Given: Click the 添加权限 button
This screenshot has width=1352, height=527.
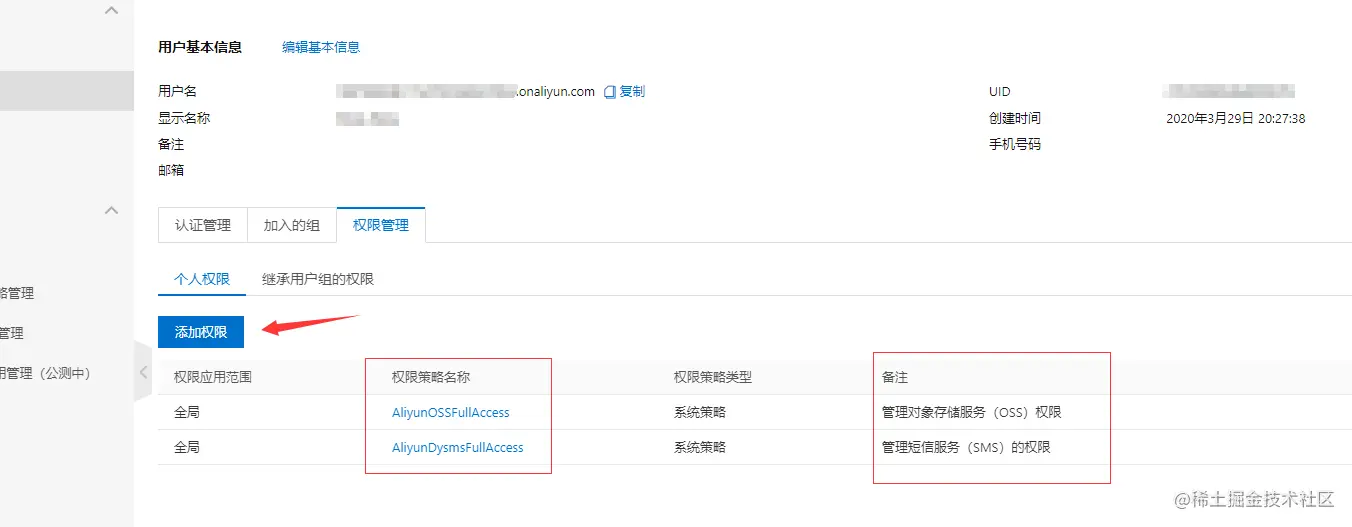Looking at the screenshot, I should (201, 332).
